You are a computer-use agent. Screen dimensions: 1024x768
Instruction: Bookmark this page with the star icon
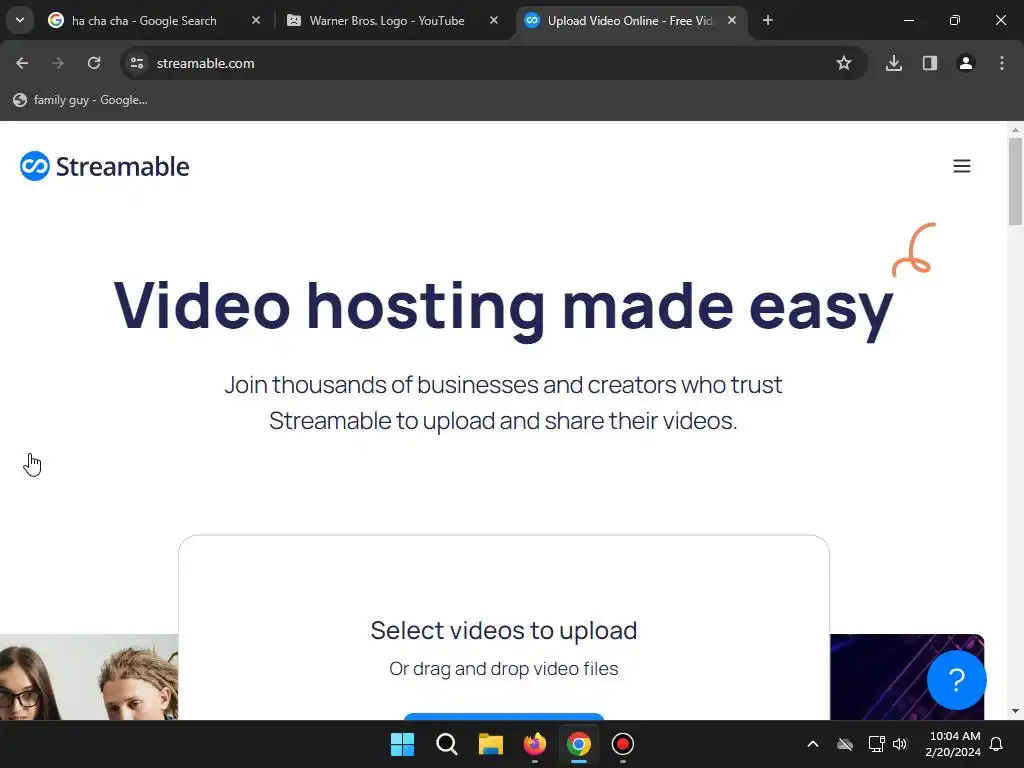tap(844, 63)
